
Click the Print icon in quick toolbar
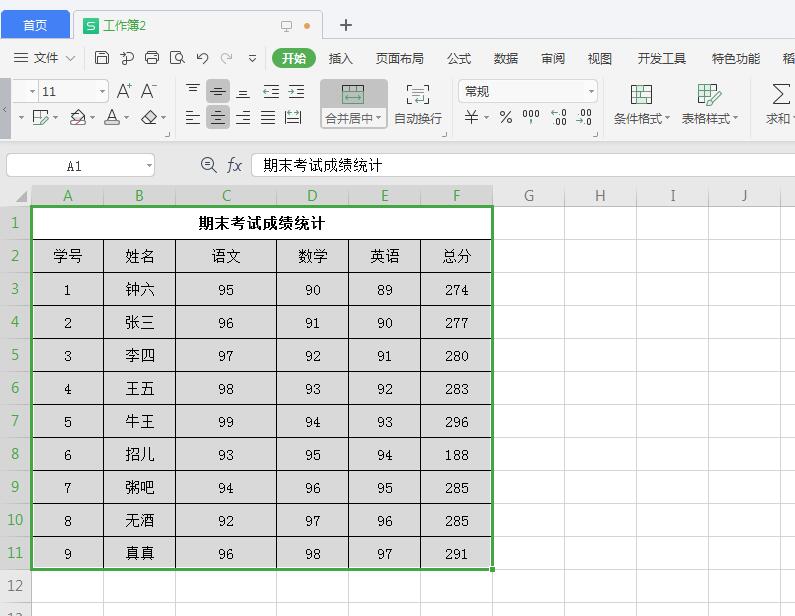(152, 58)
